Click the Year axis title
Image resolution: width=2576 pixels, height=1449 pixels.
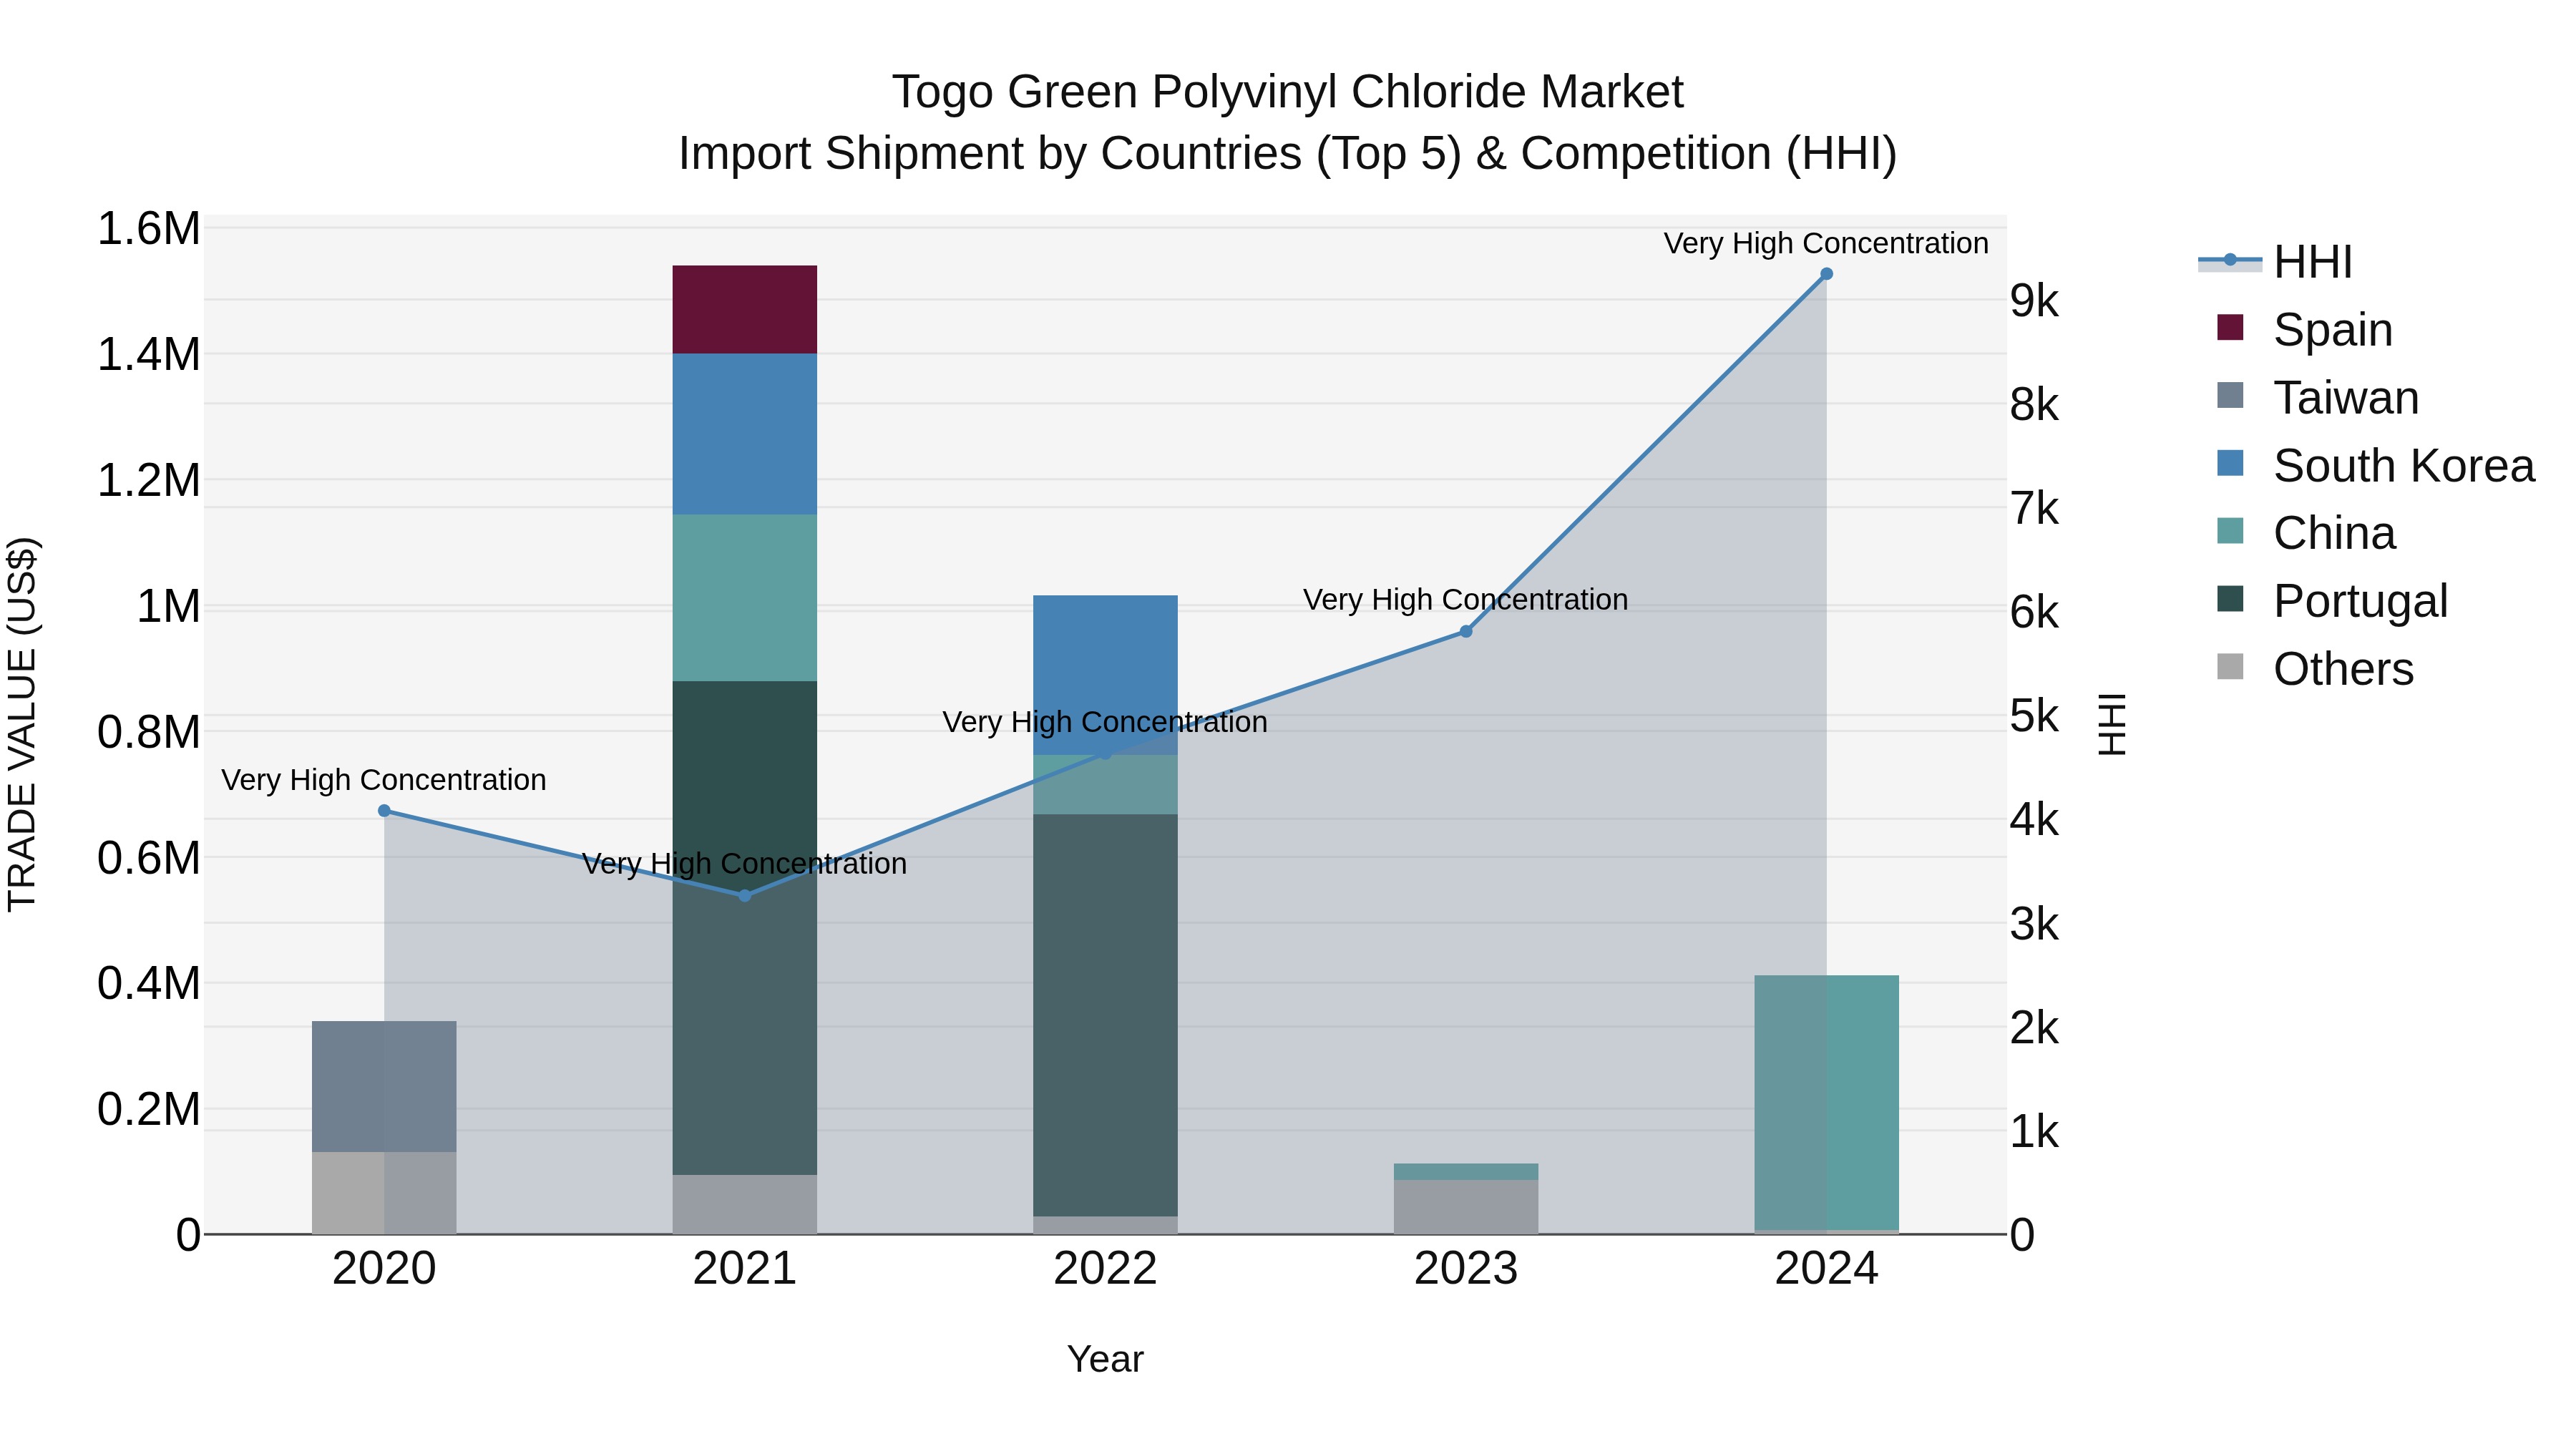click(1105, 1359)
